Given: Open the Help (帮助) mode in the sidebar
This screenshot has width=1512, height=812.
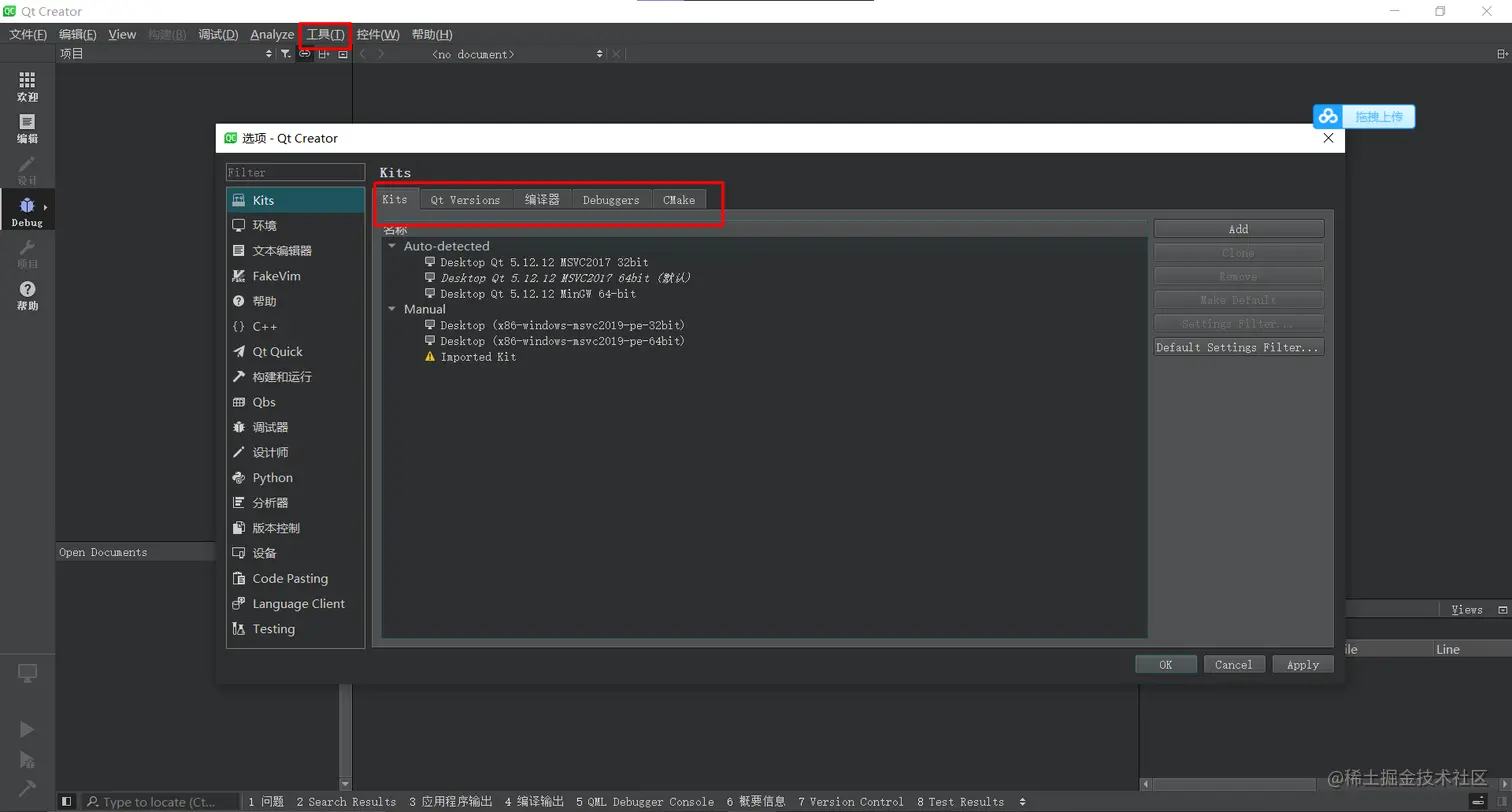Looking at the screenshot, I should click(27, 296).
